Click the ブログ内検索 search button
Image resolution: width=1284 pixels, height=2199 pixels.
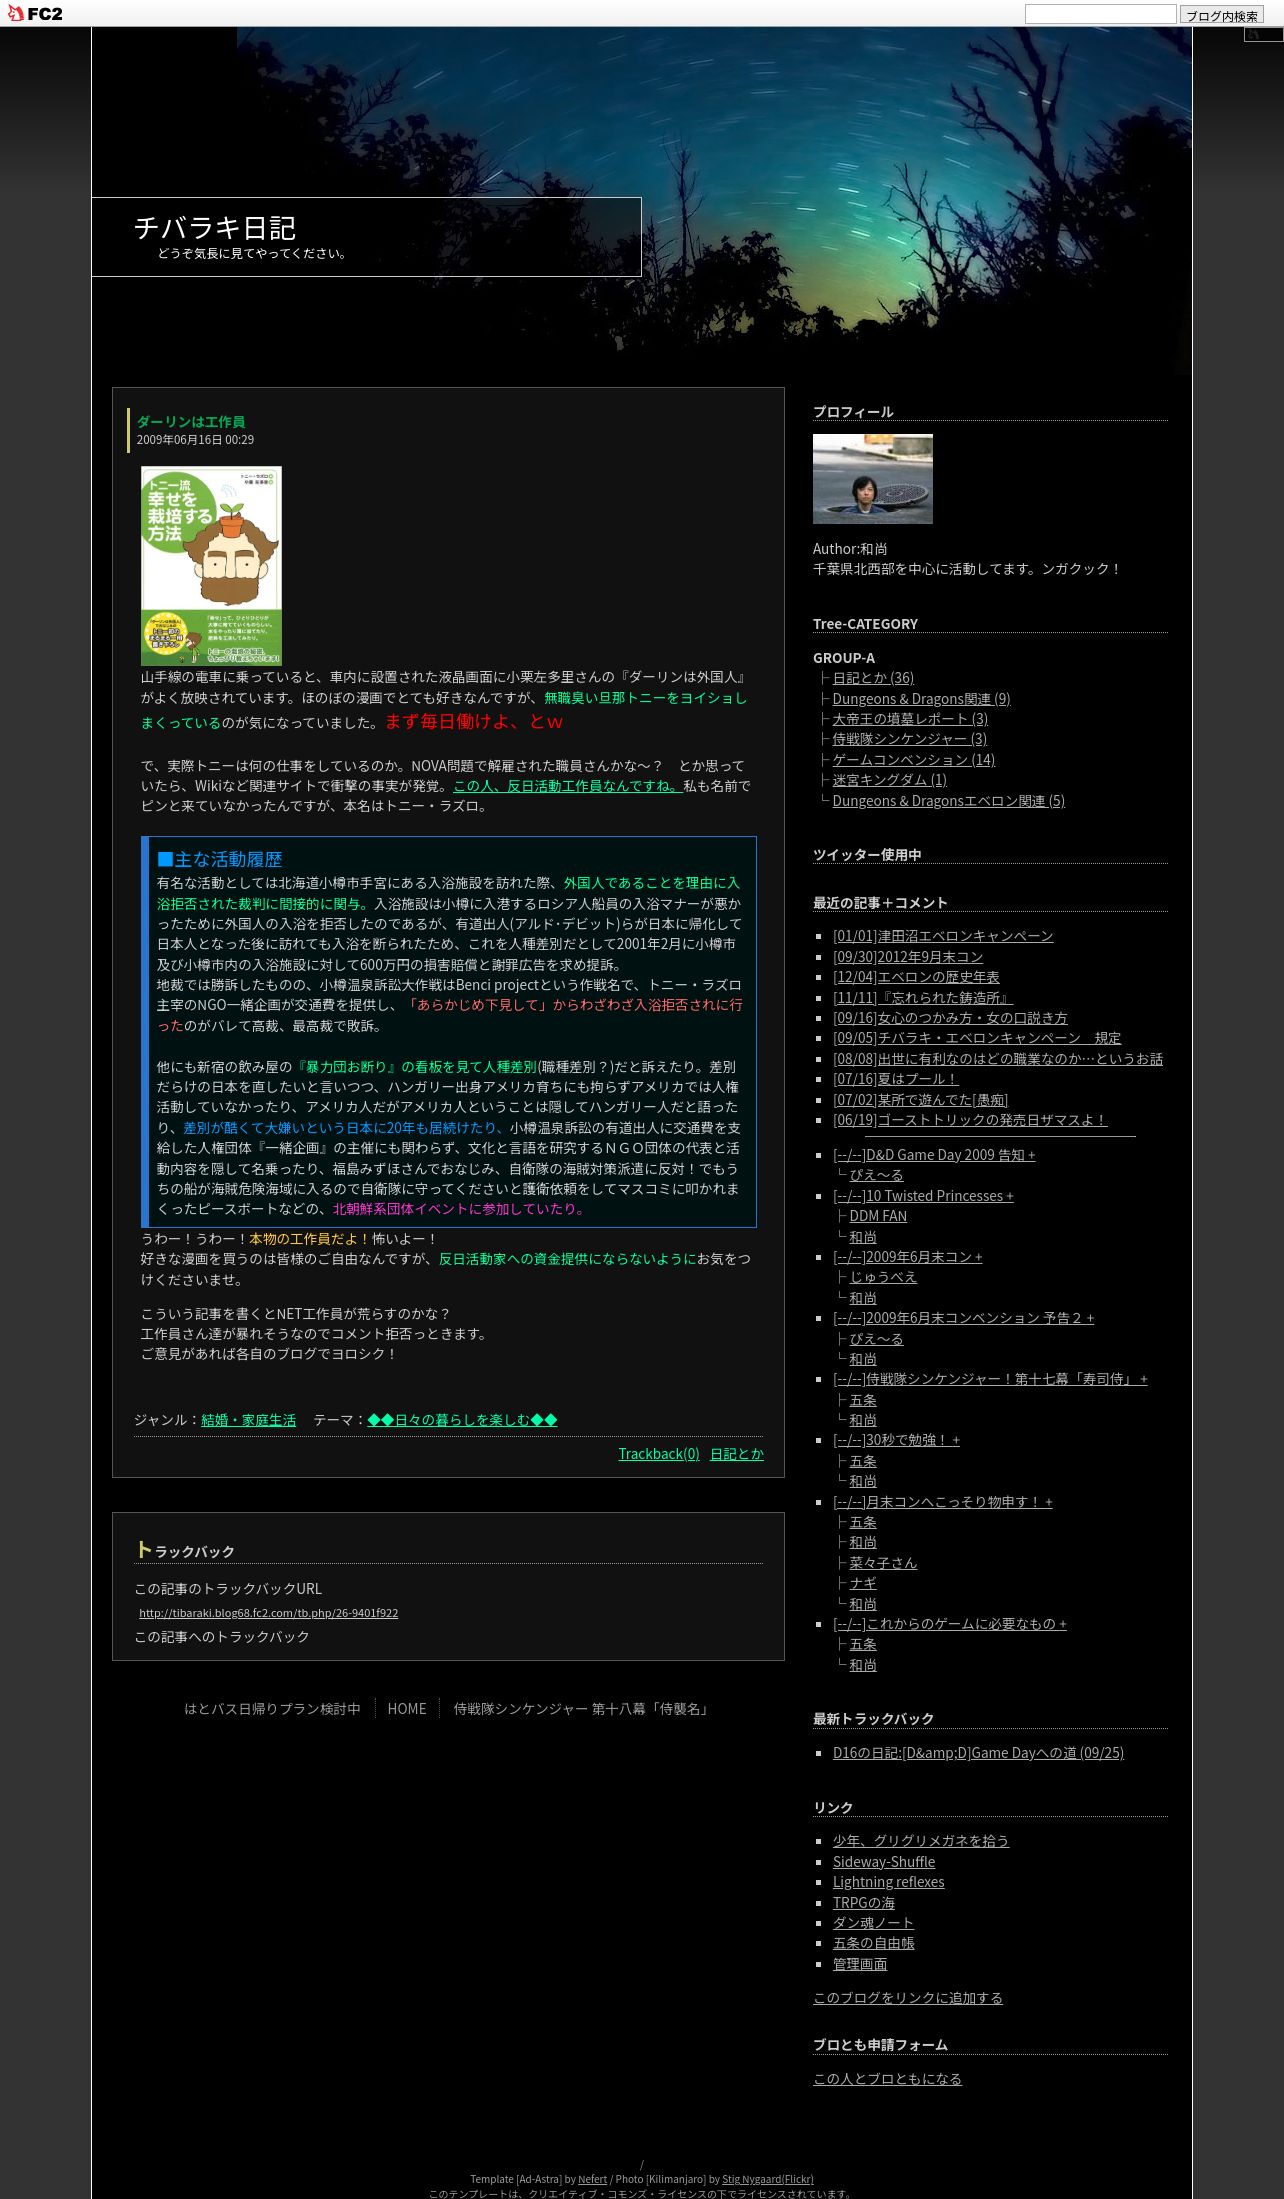[1221, 15]
